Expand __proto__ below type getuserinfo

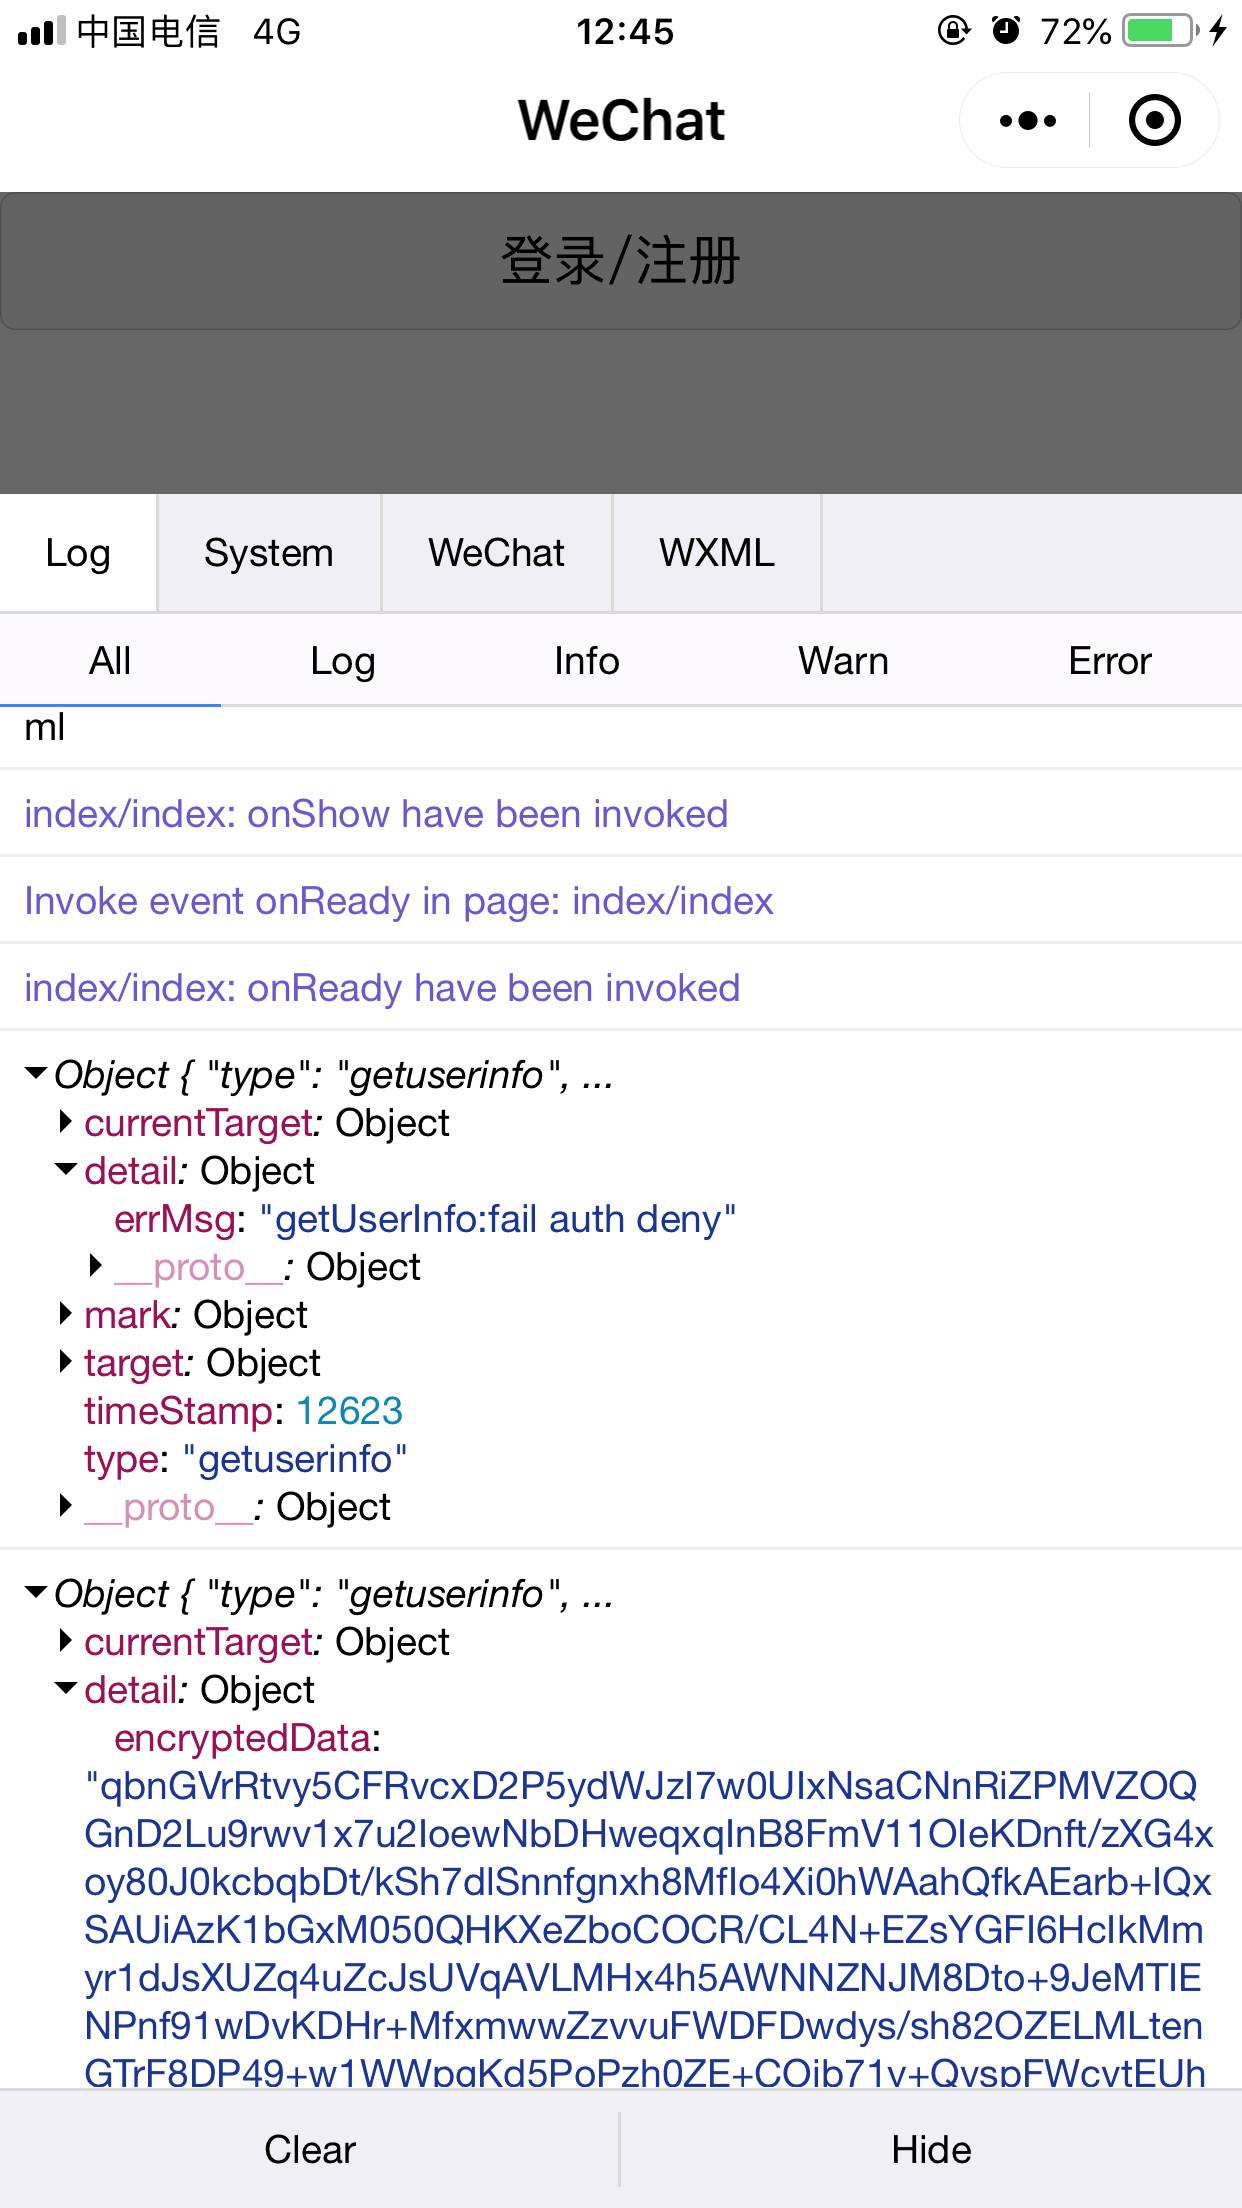pos(66,1506)
